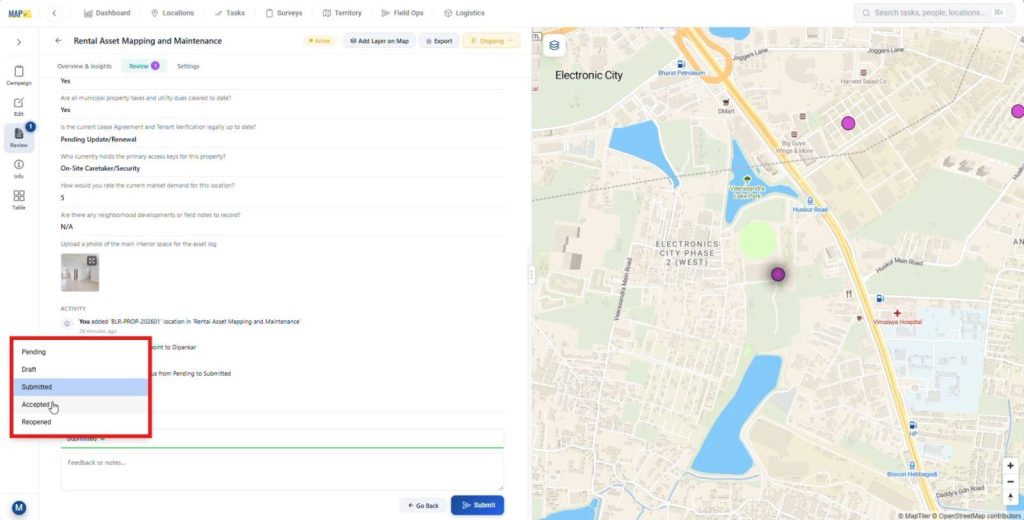Select Submitted in status list
Image resolution: width=1024 pixels, height=520 pixels.
pos(81,387)
